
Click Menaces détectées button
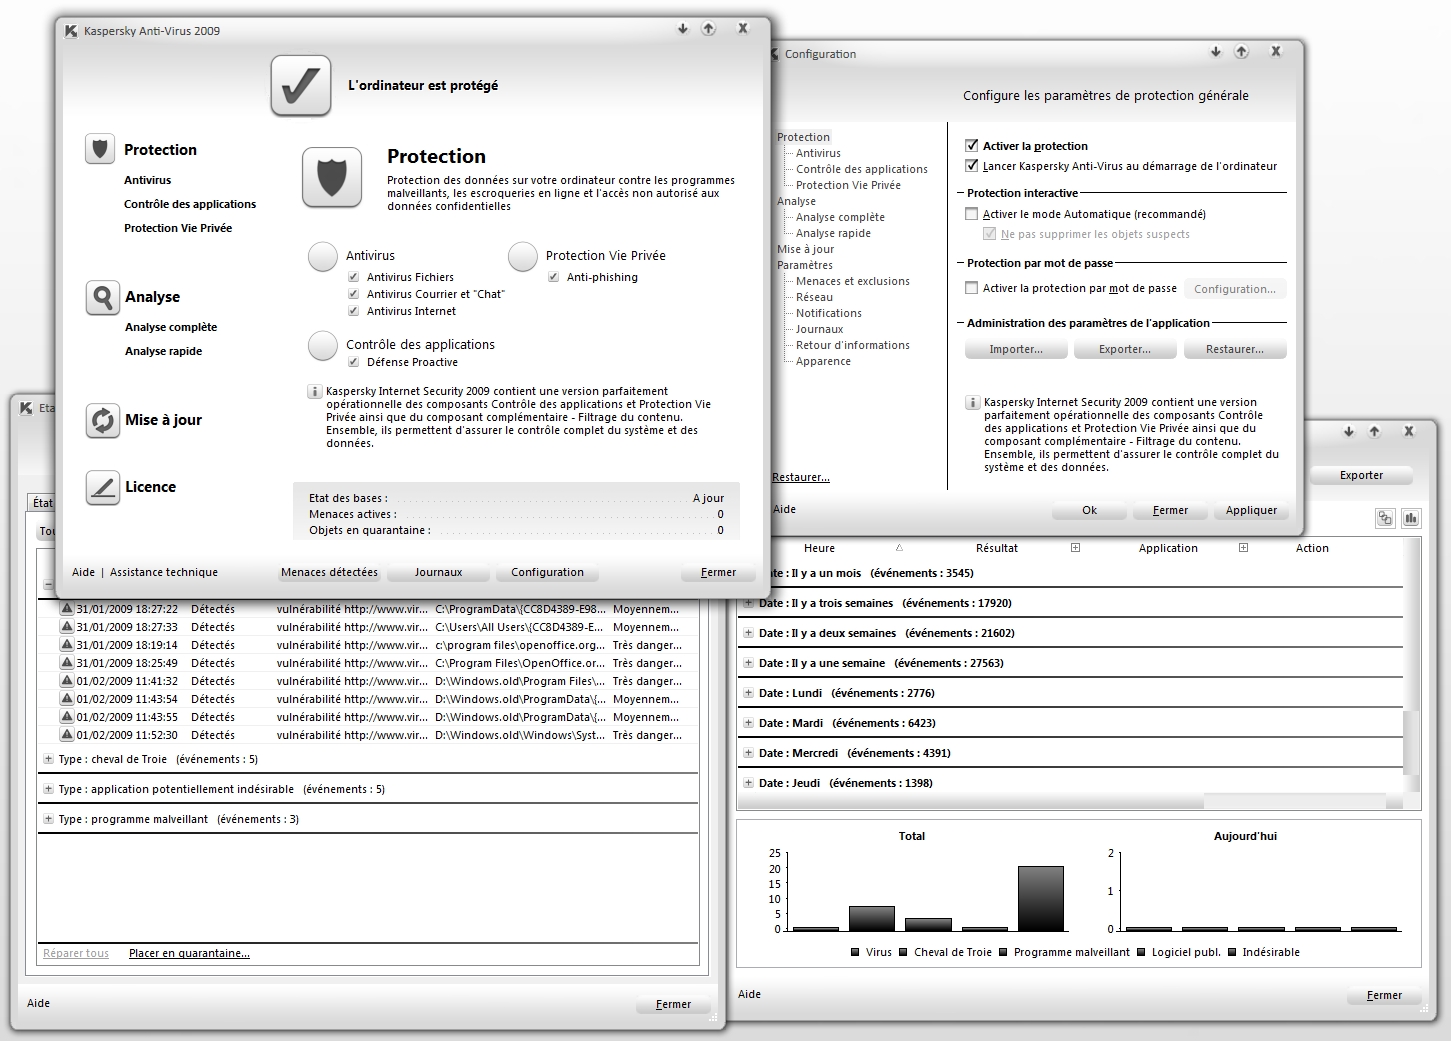point(329,572)
